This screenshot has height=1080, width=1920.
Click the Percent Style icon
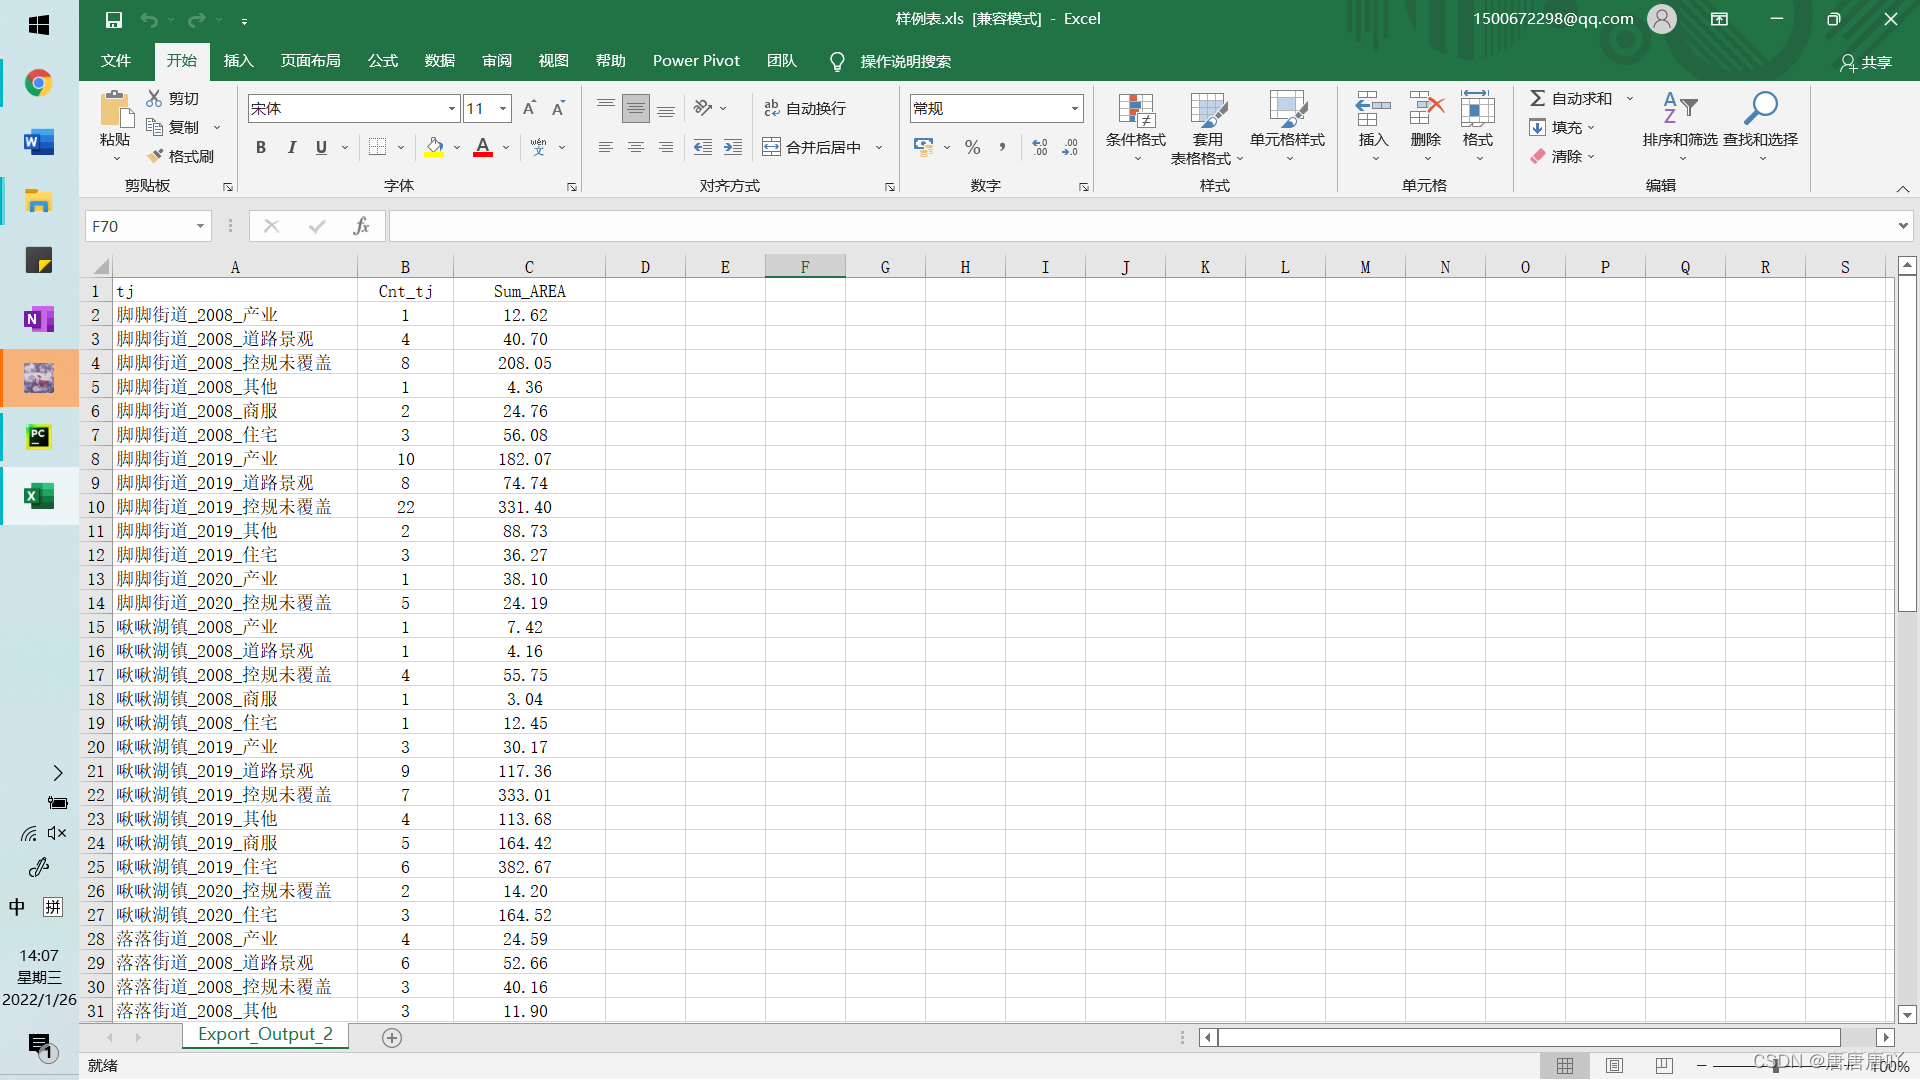pos(972,147)
